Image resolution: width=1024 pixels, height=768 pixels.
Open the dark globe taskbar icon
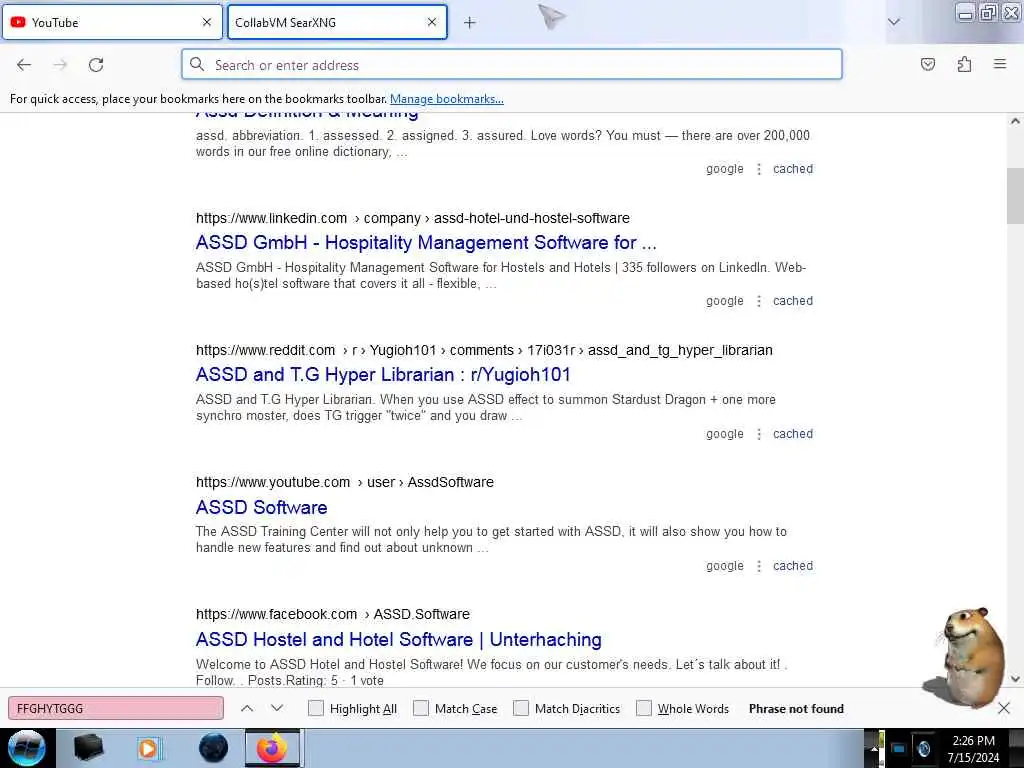214,748
